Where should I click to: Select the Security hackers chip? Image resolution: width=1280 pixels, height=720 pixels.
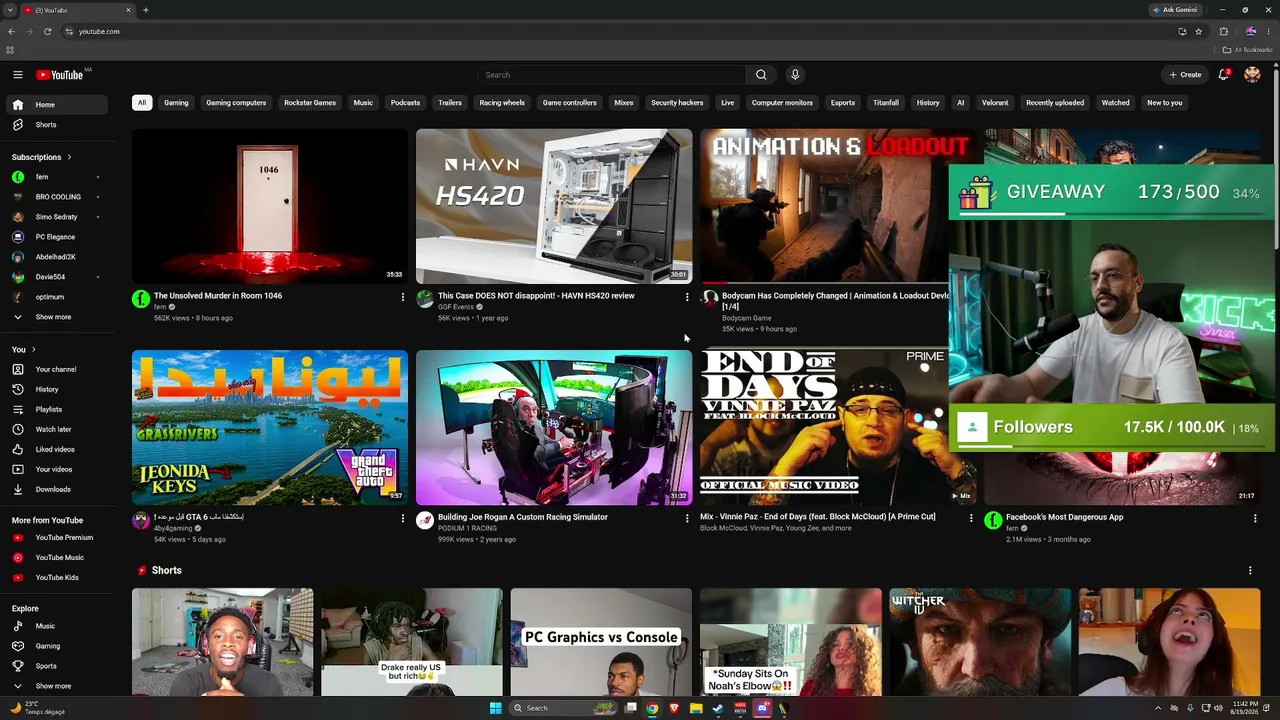click(677, 102)
